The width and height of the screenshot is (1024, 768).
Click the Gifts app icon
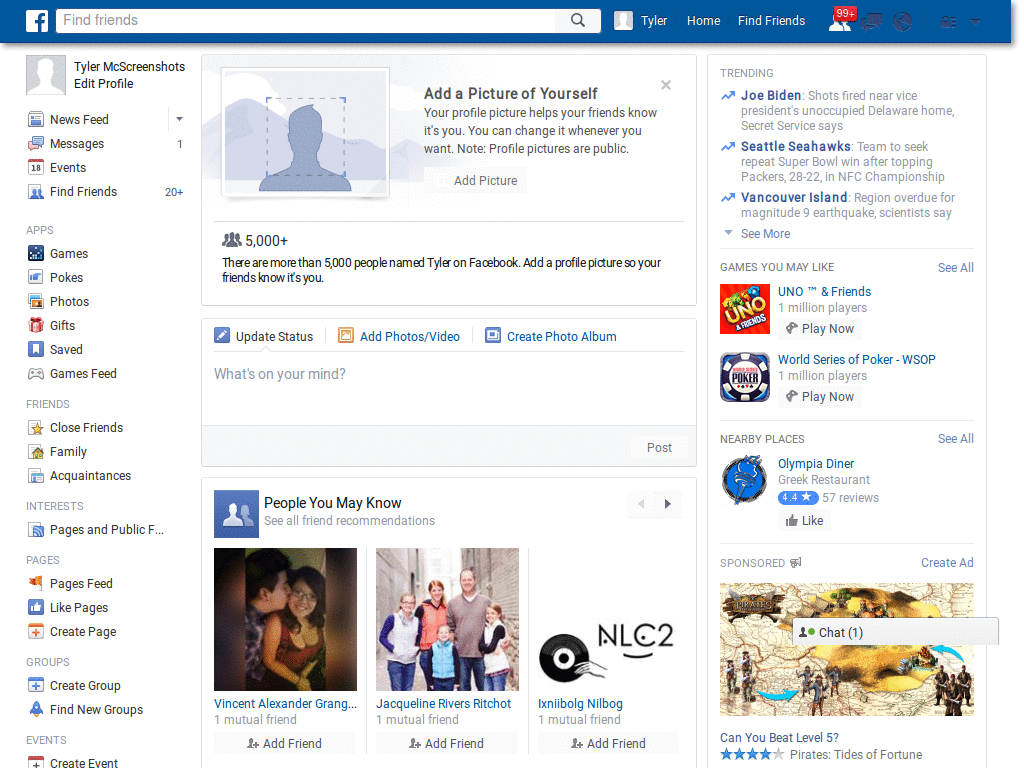pos(36,325)
